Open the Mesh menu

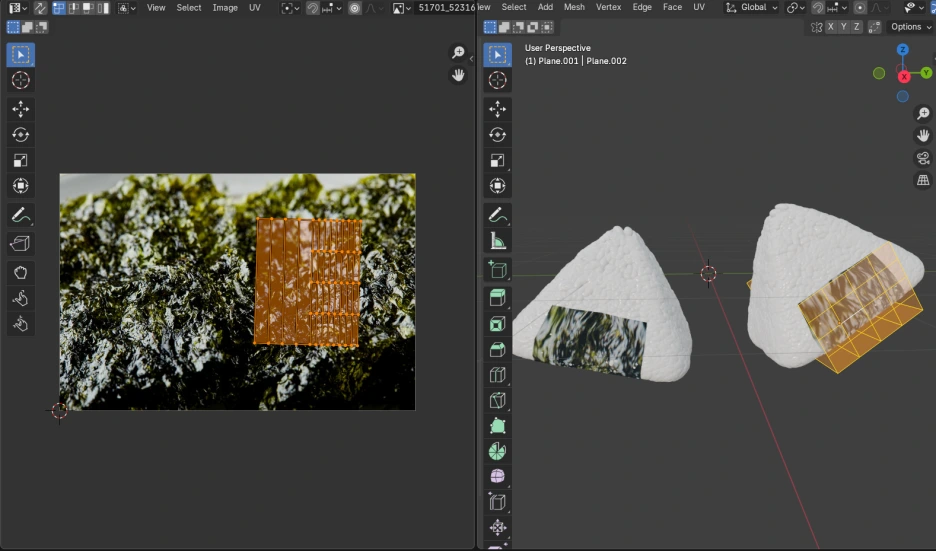click(574, 7)
